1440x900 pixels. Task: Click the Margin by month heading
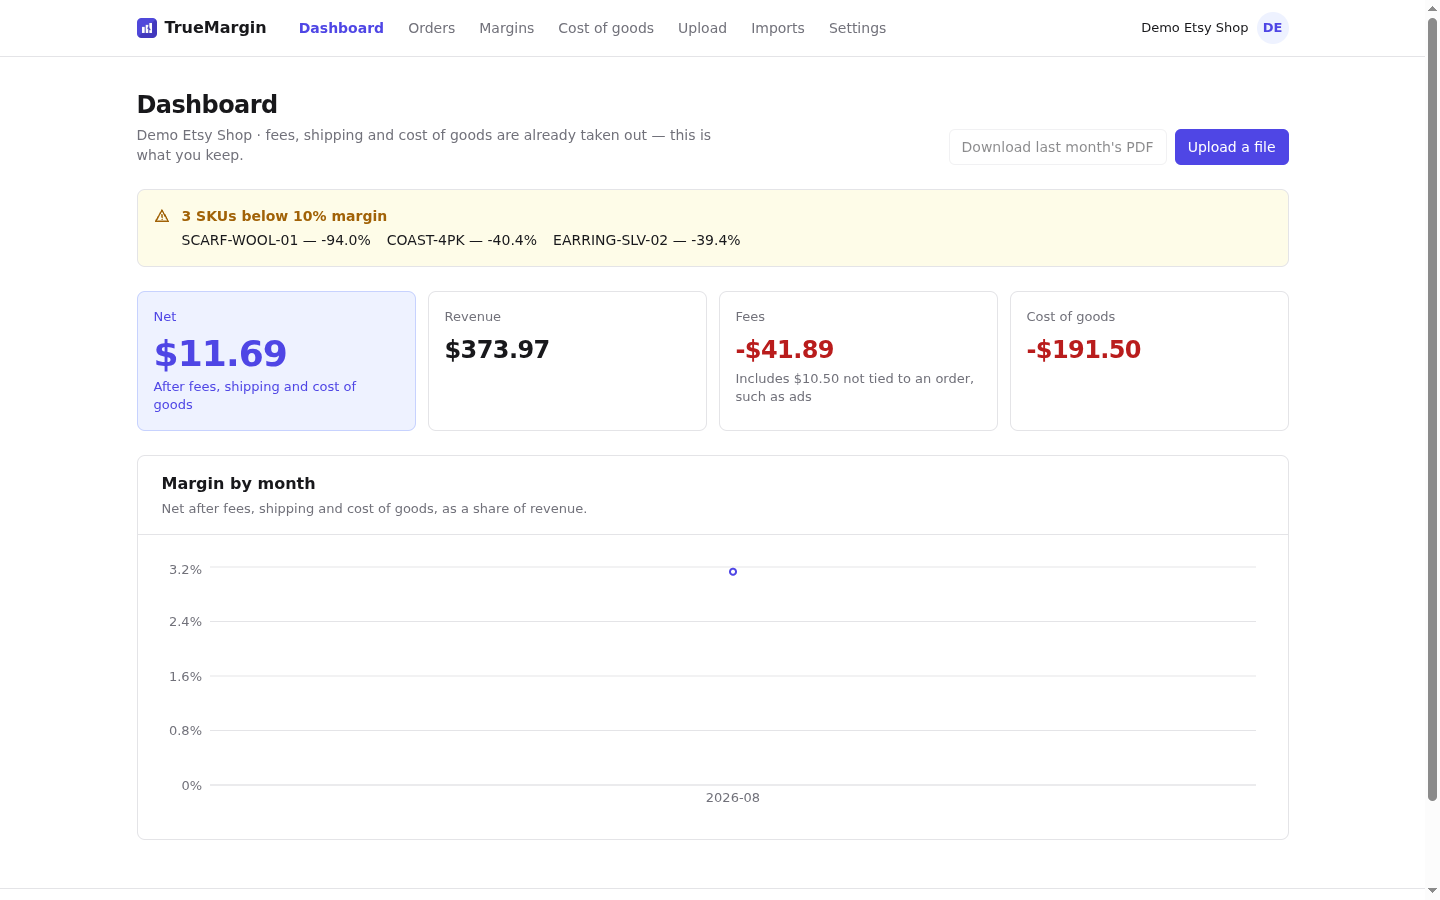click(x=238, y=483)
